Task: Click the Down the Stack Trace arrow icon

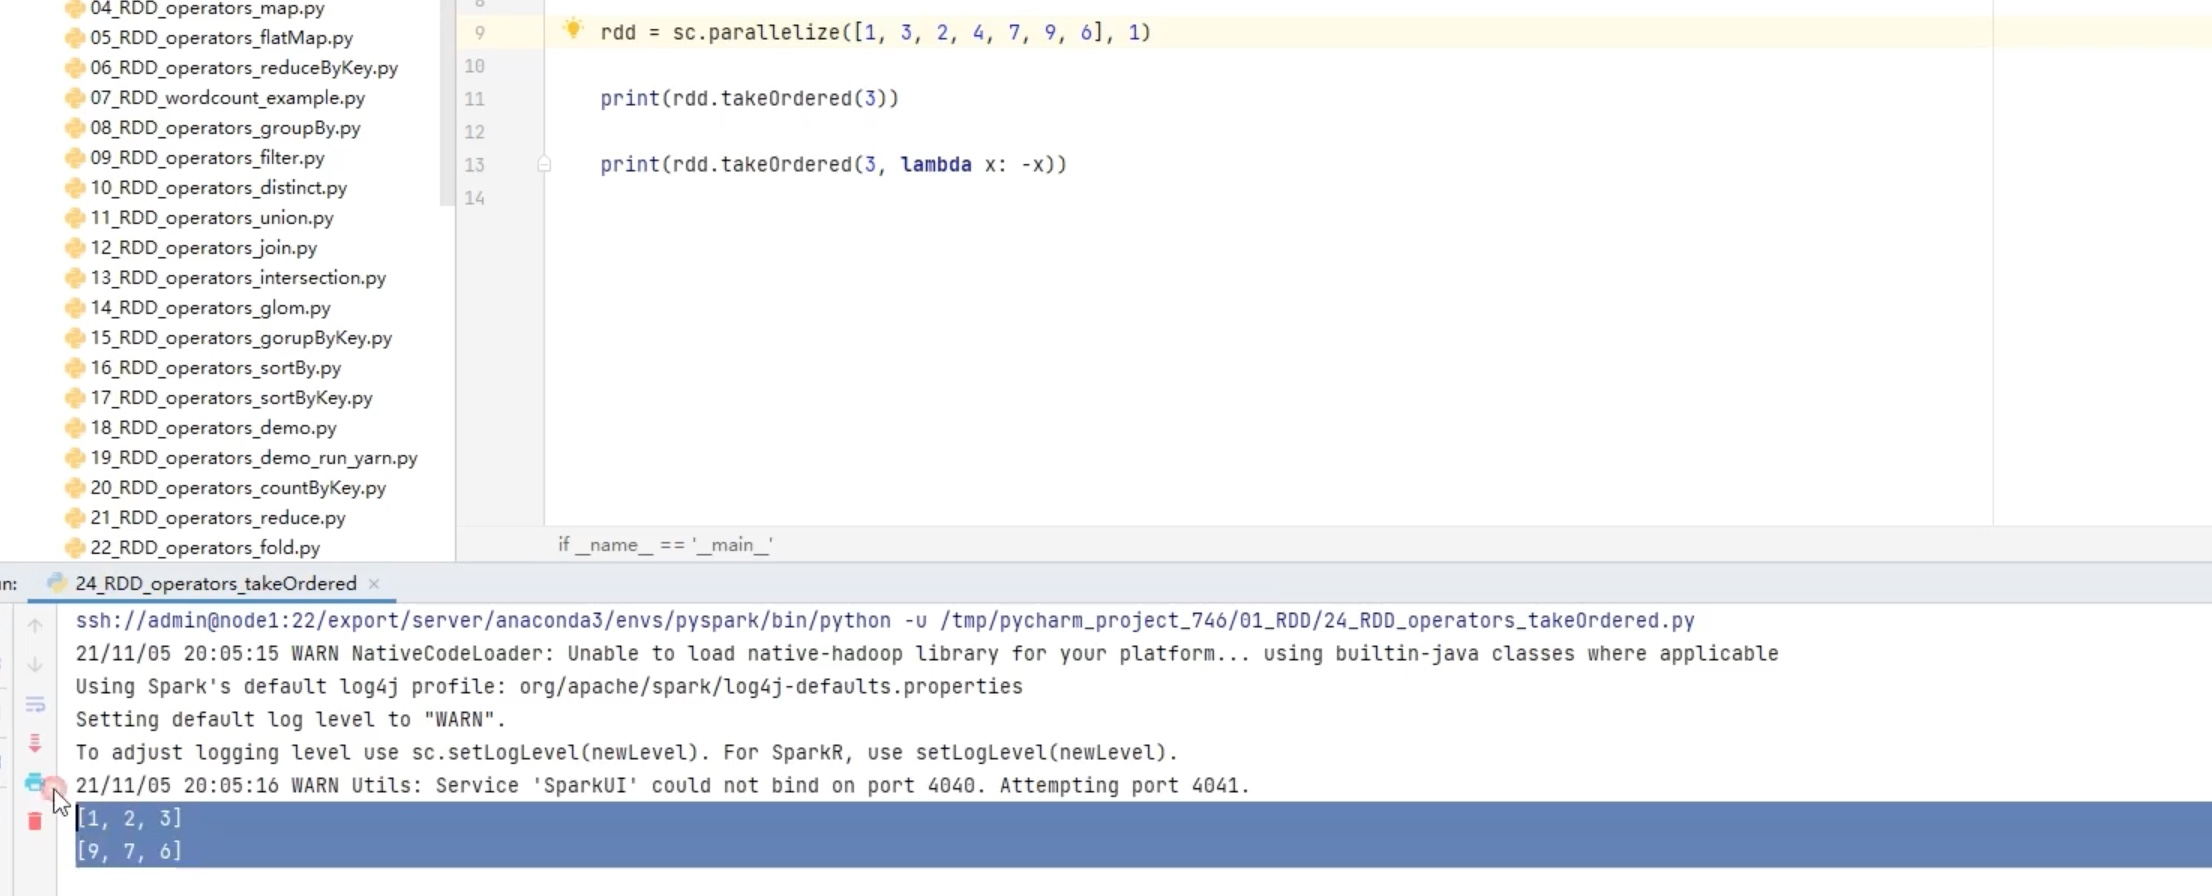Action: [x=35, y=665]
